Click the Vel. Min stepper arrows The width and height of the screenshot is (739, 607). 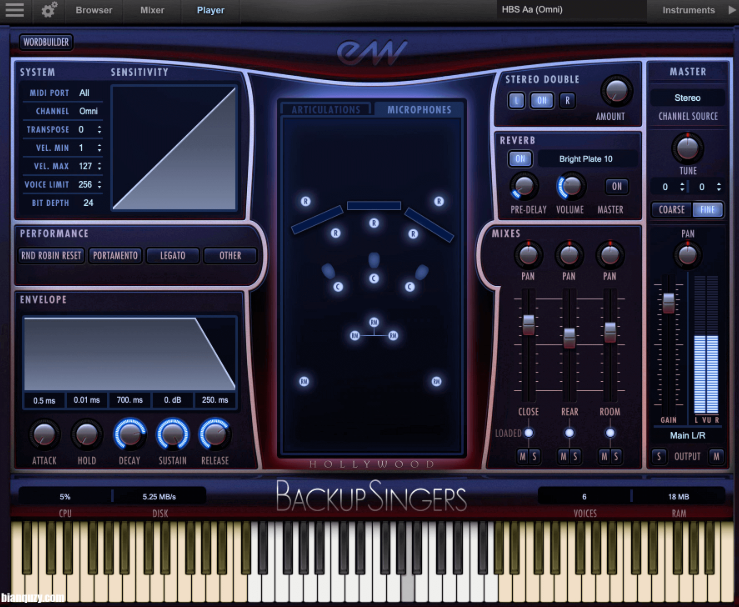tap(99, 148)
